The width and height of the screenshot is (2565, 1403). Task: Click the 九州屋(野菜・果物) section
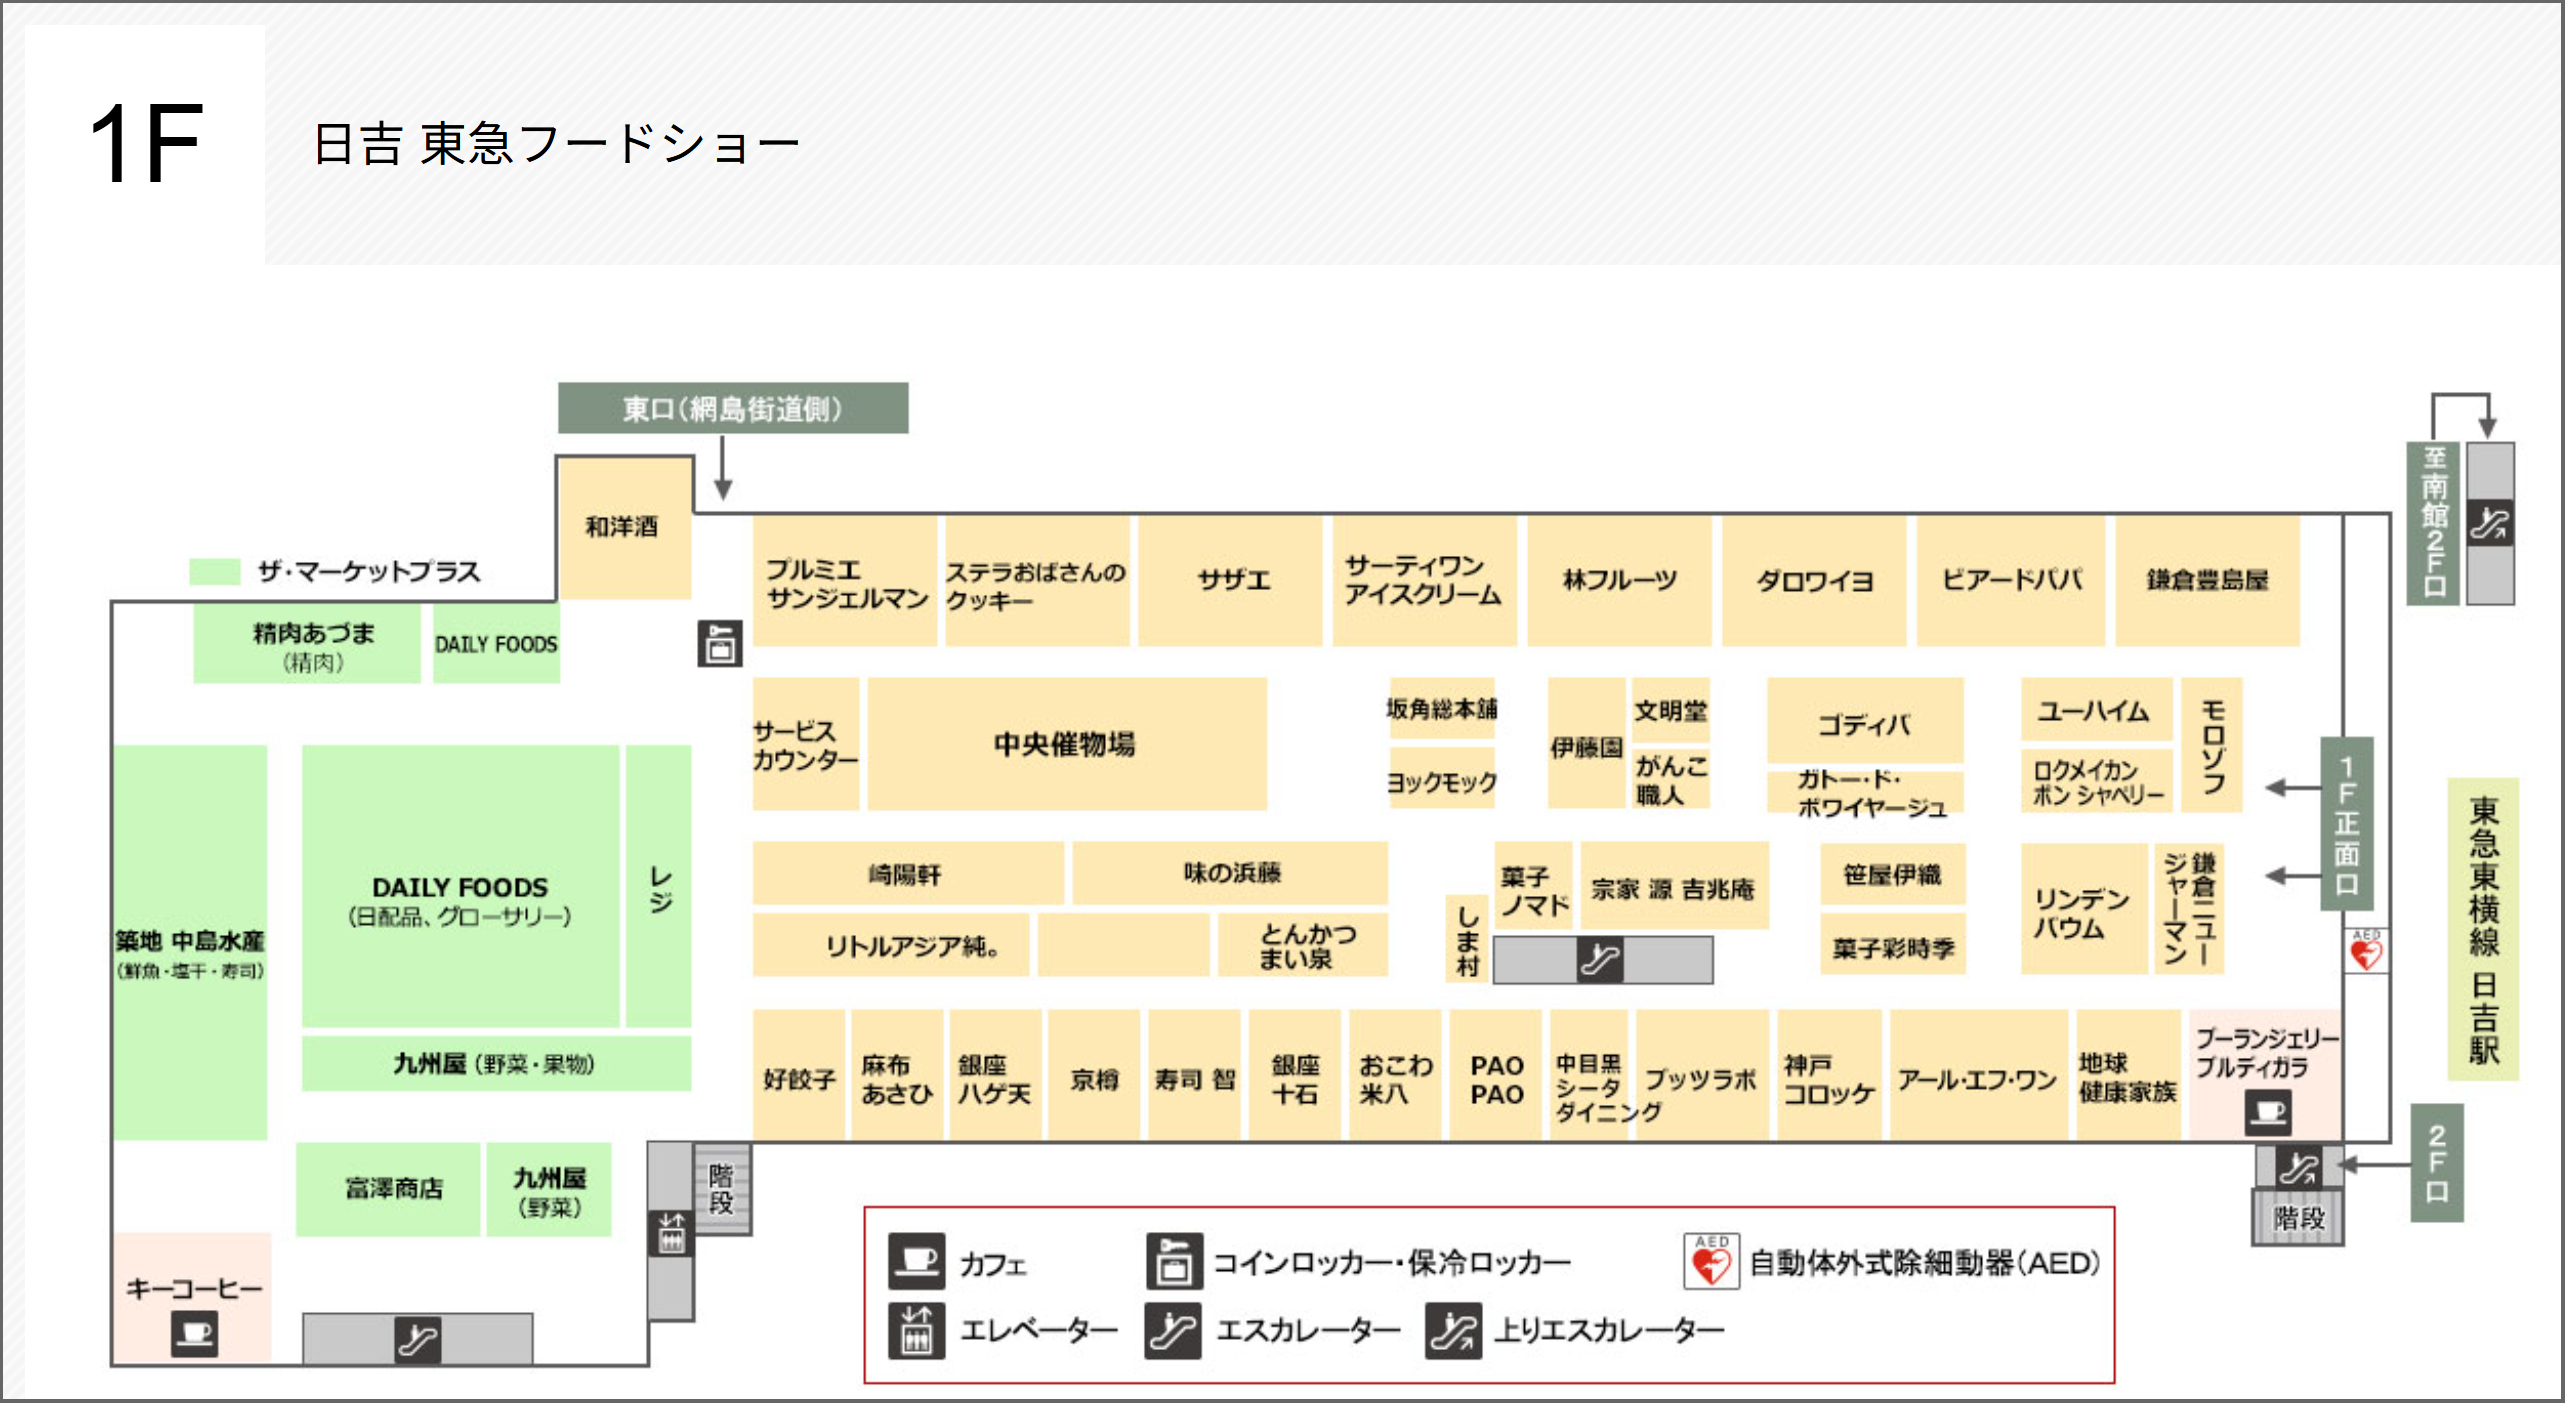497,1063
